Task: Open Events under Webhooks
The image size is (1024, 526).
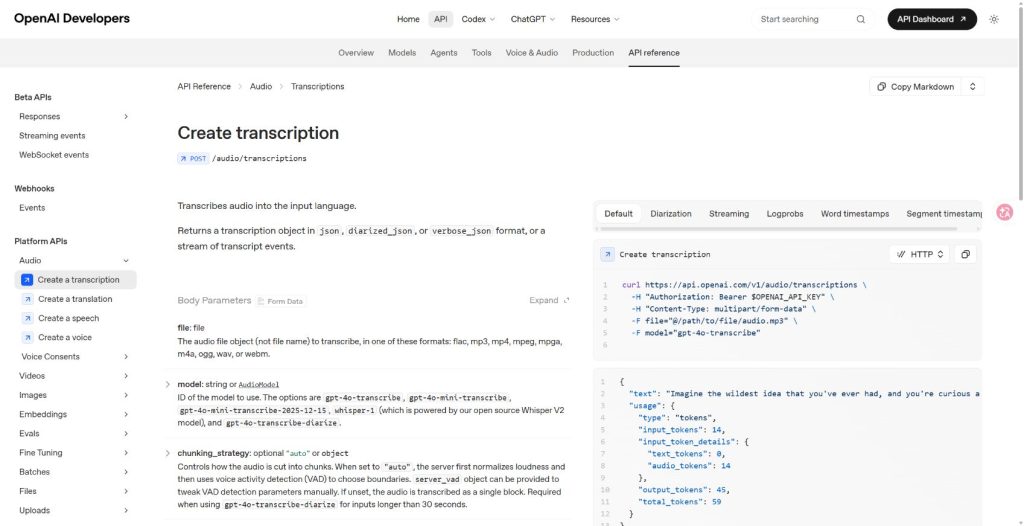Action: (x=32, y=208)
